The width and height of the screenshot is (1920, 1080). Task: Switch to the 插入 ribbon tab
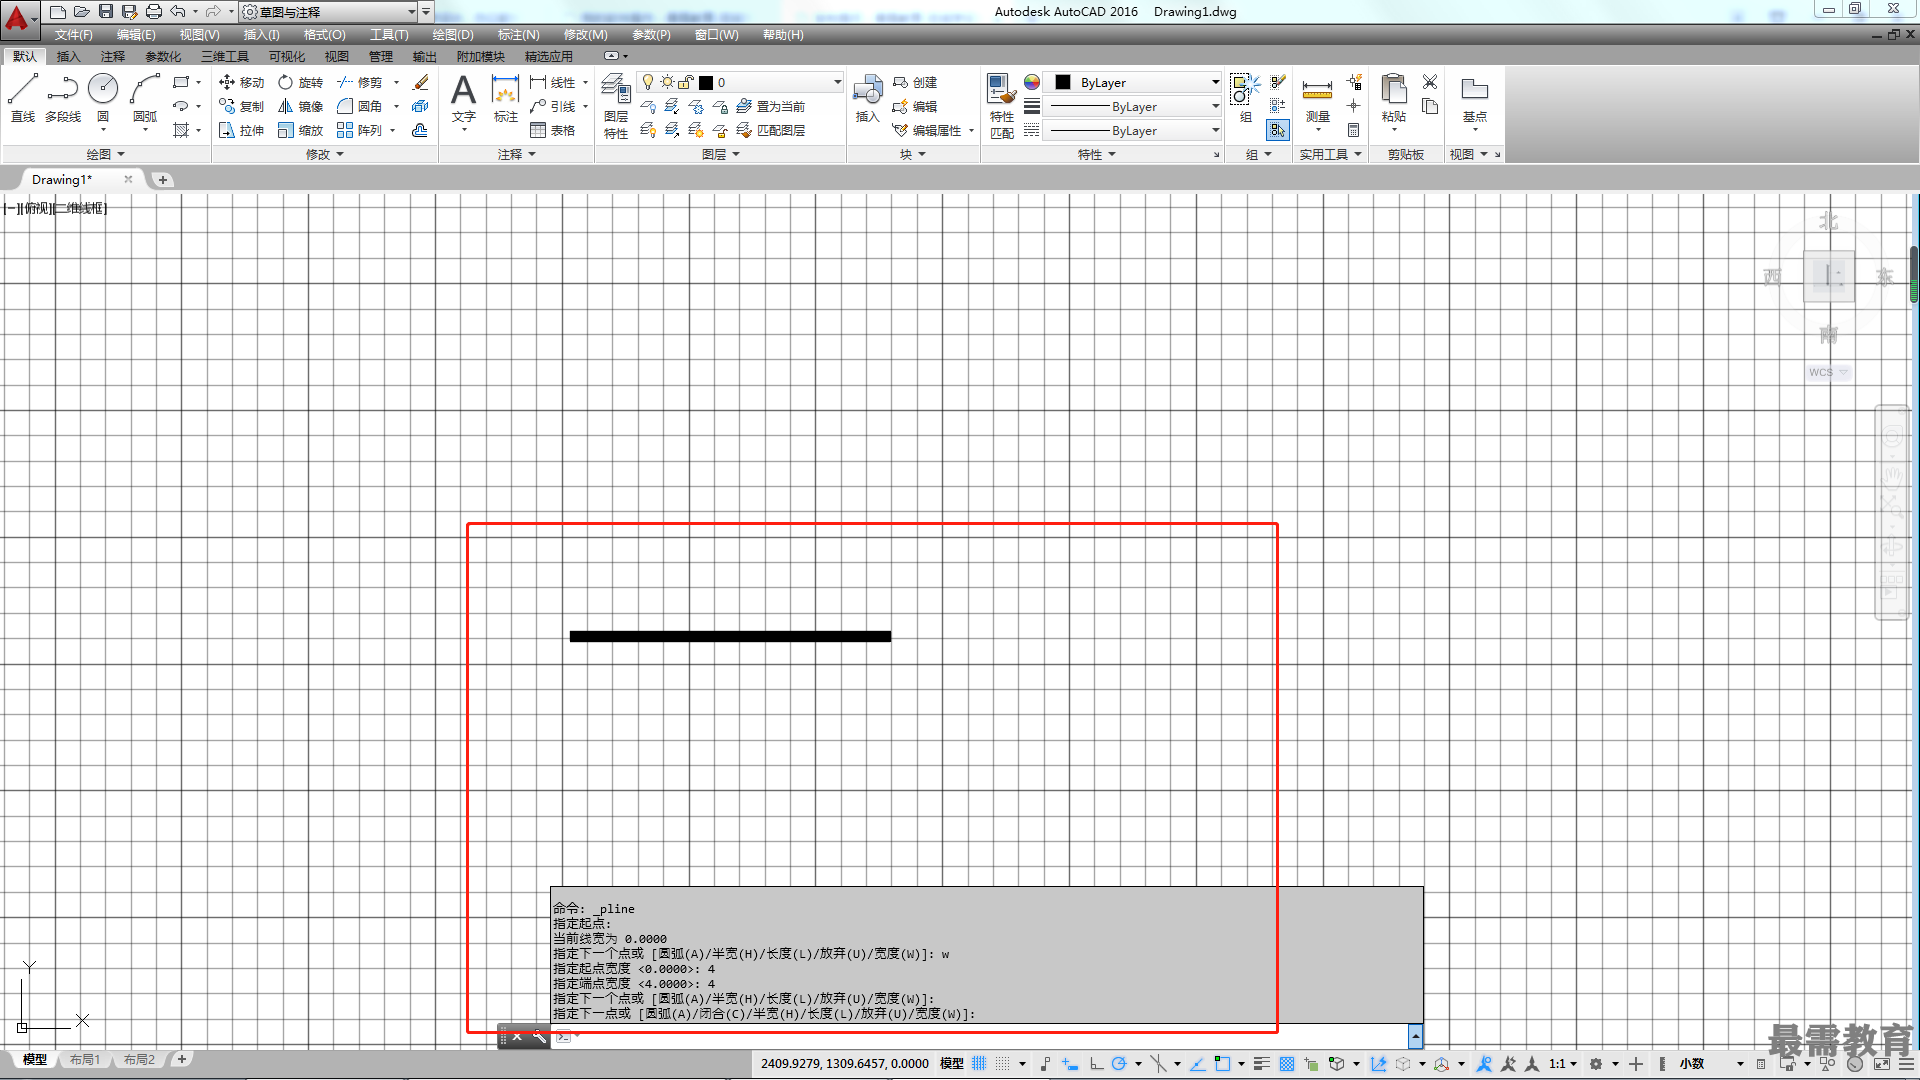[68, 56]
